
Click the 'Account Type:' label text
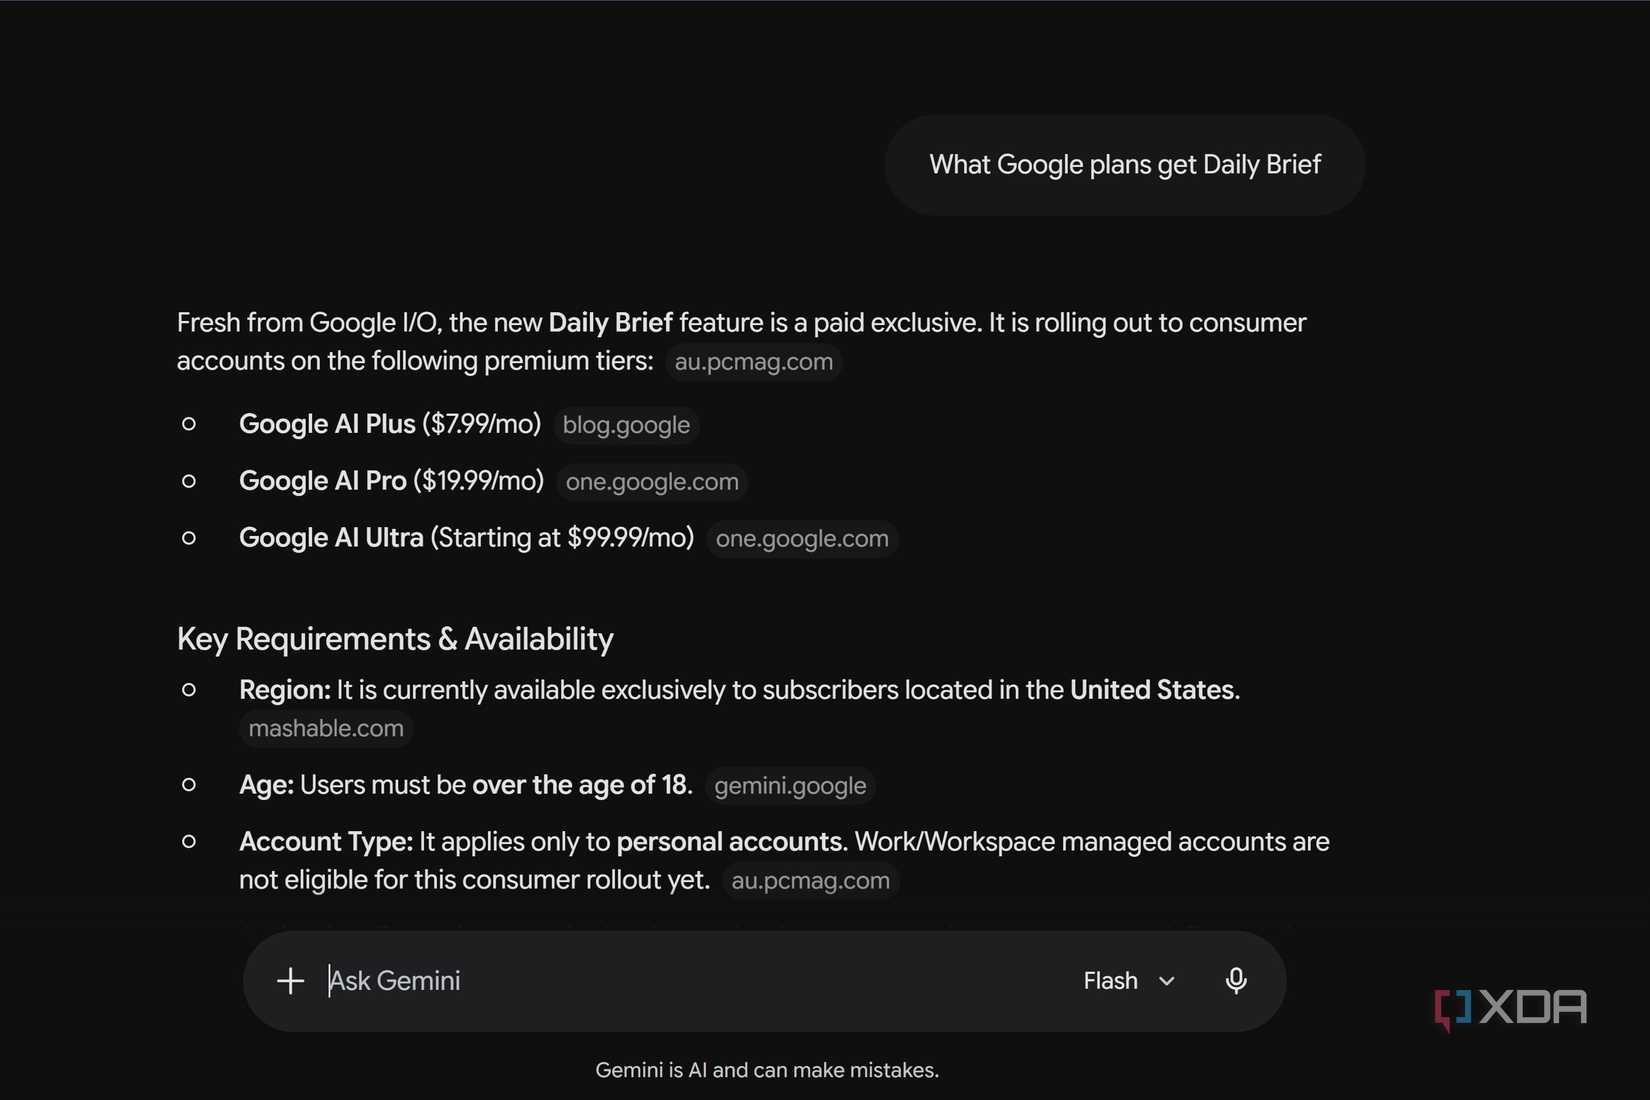(x=326, y=842)
